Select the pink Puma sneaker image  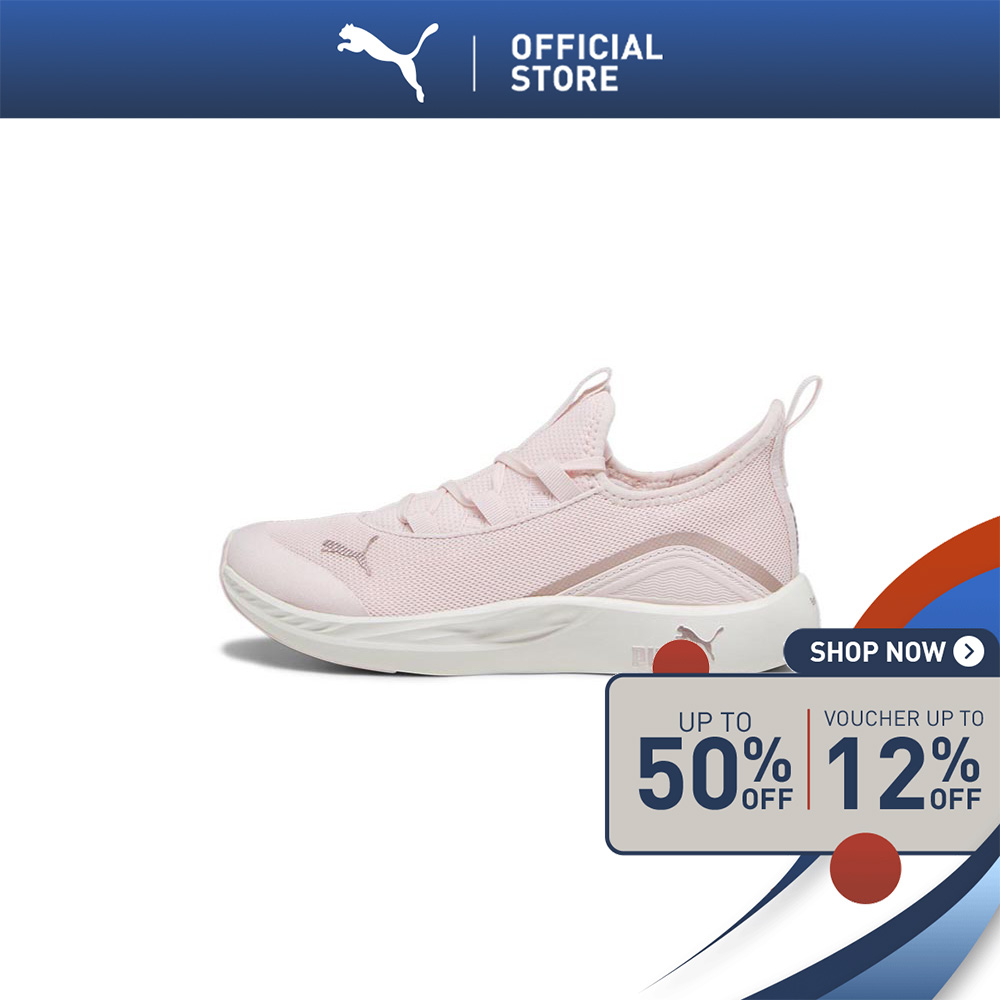pyautogui.click(x=522, y=520)
